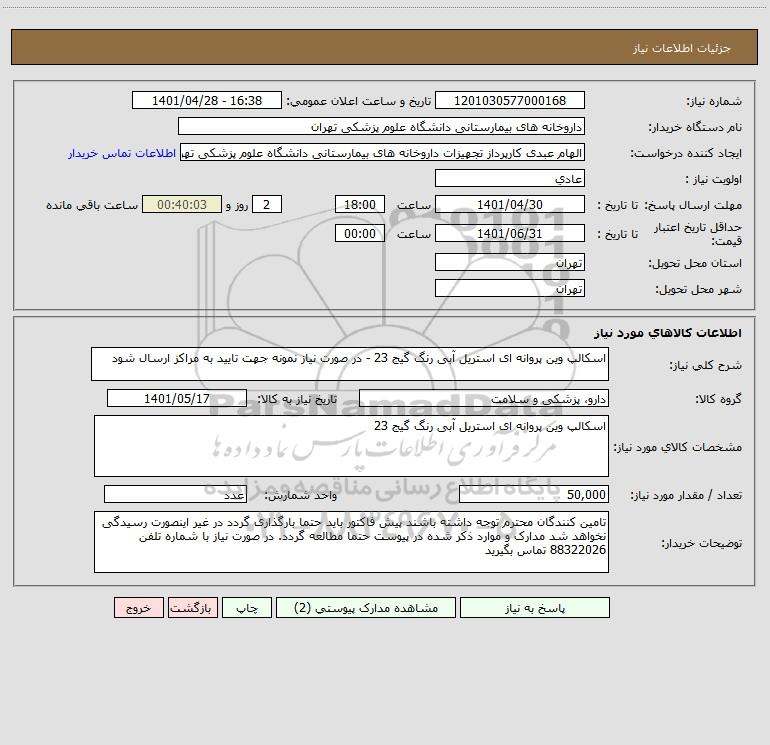Click the شماره نیاز label
Image resolution: width=770 pixels, height=745 pixels.
point(714,101)
